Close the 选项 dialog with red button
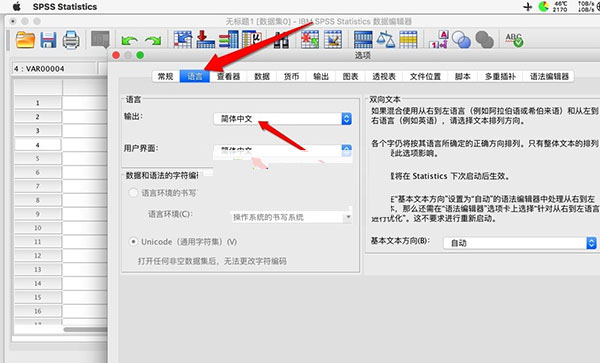The width and height of the screenshot is (600, 363). (x=116, y=55)
